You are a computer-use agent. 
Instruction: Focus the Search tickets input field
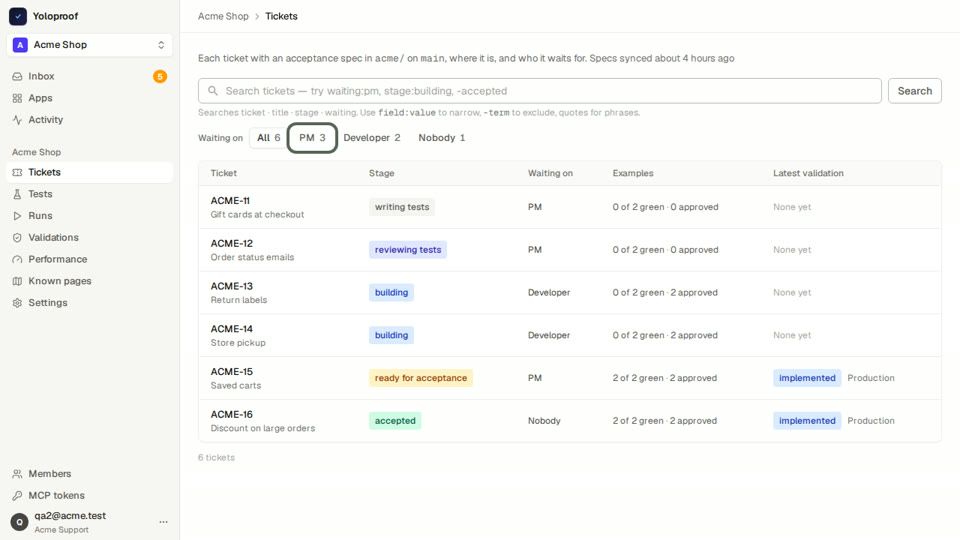pos(539,91)
